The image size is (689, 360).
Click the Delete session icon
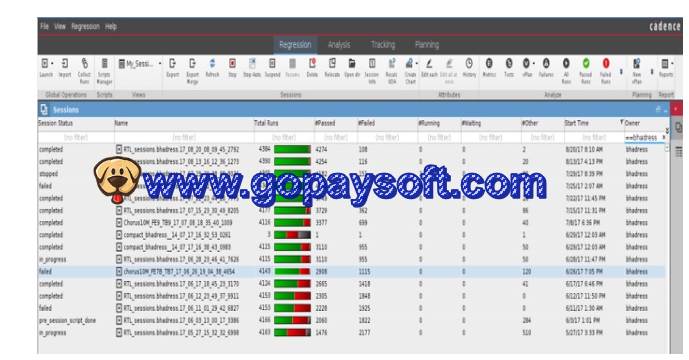point(312,64)
